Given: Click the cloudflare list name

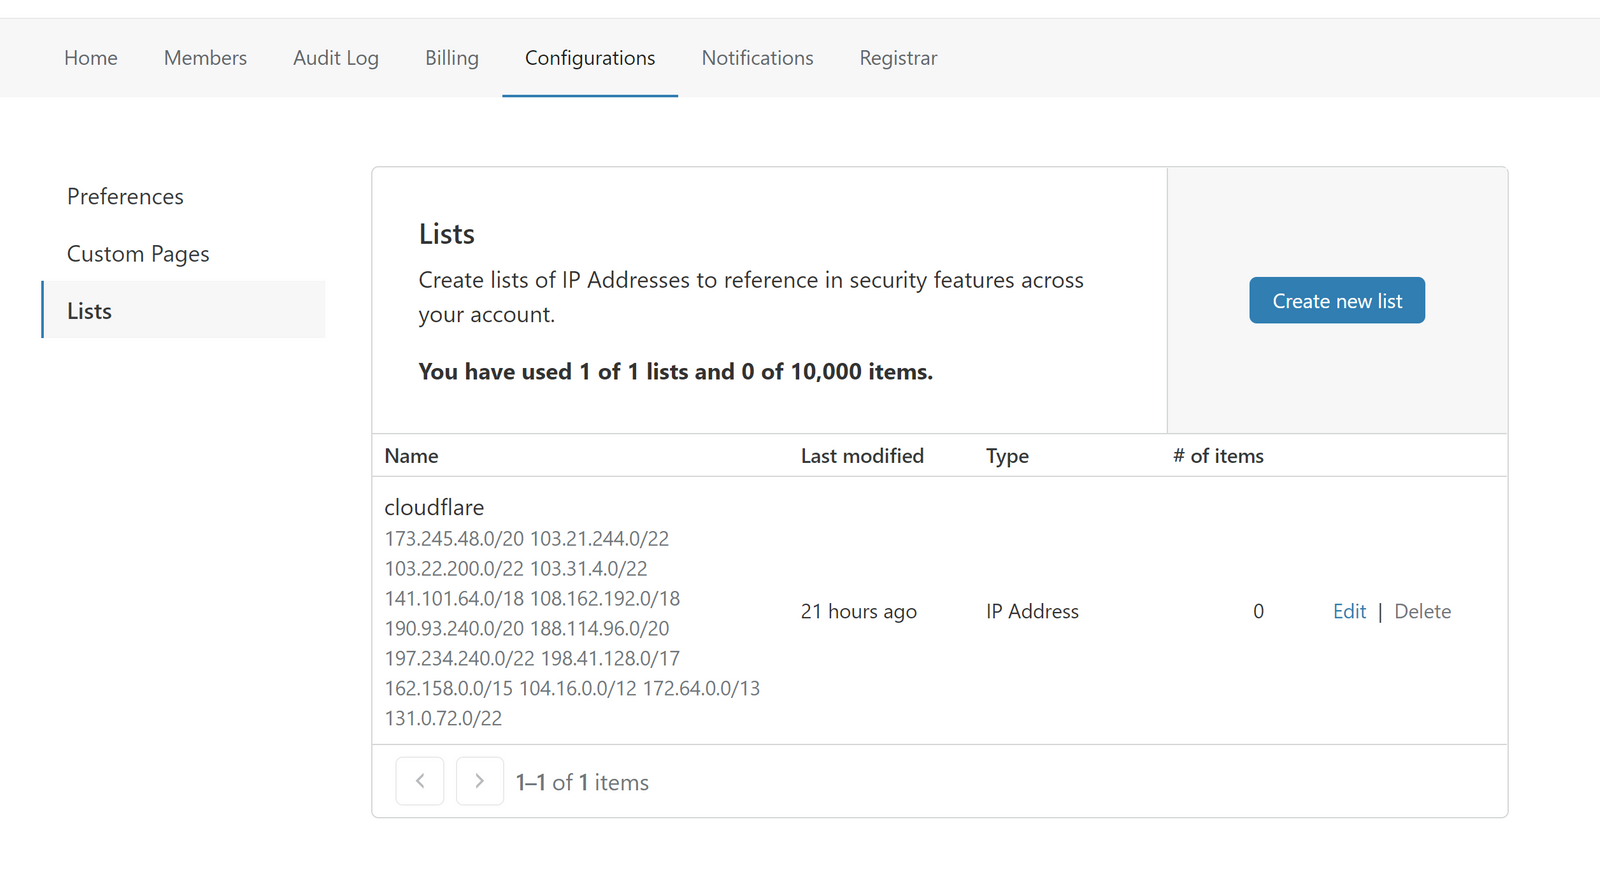Looking at the screenshot, I should [434, 507].
